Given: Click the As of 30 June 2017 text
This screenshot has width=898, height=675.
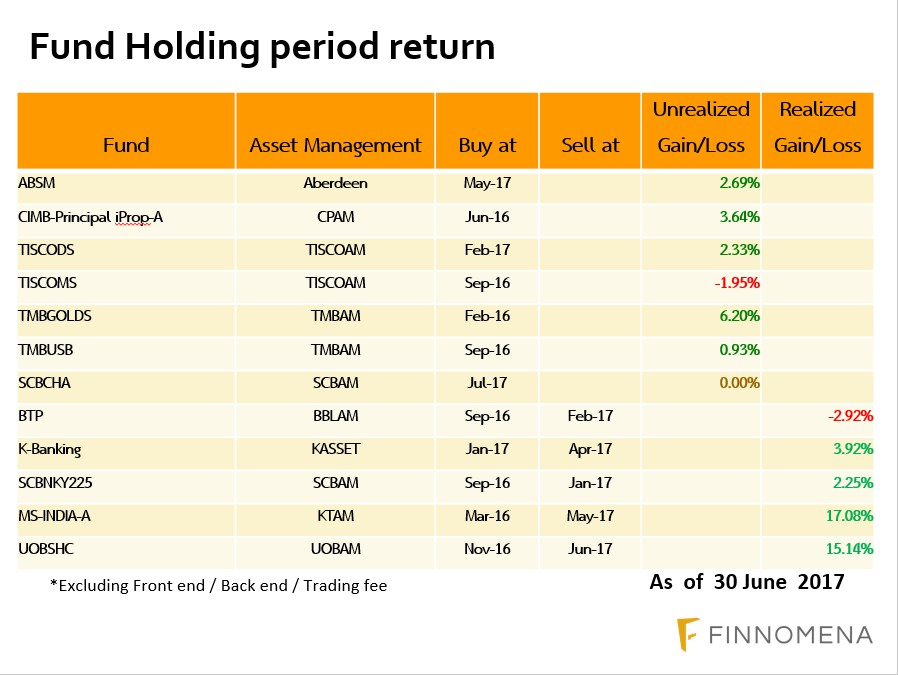Looking at the screenshot, I should (746, 581).
